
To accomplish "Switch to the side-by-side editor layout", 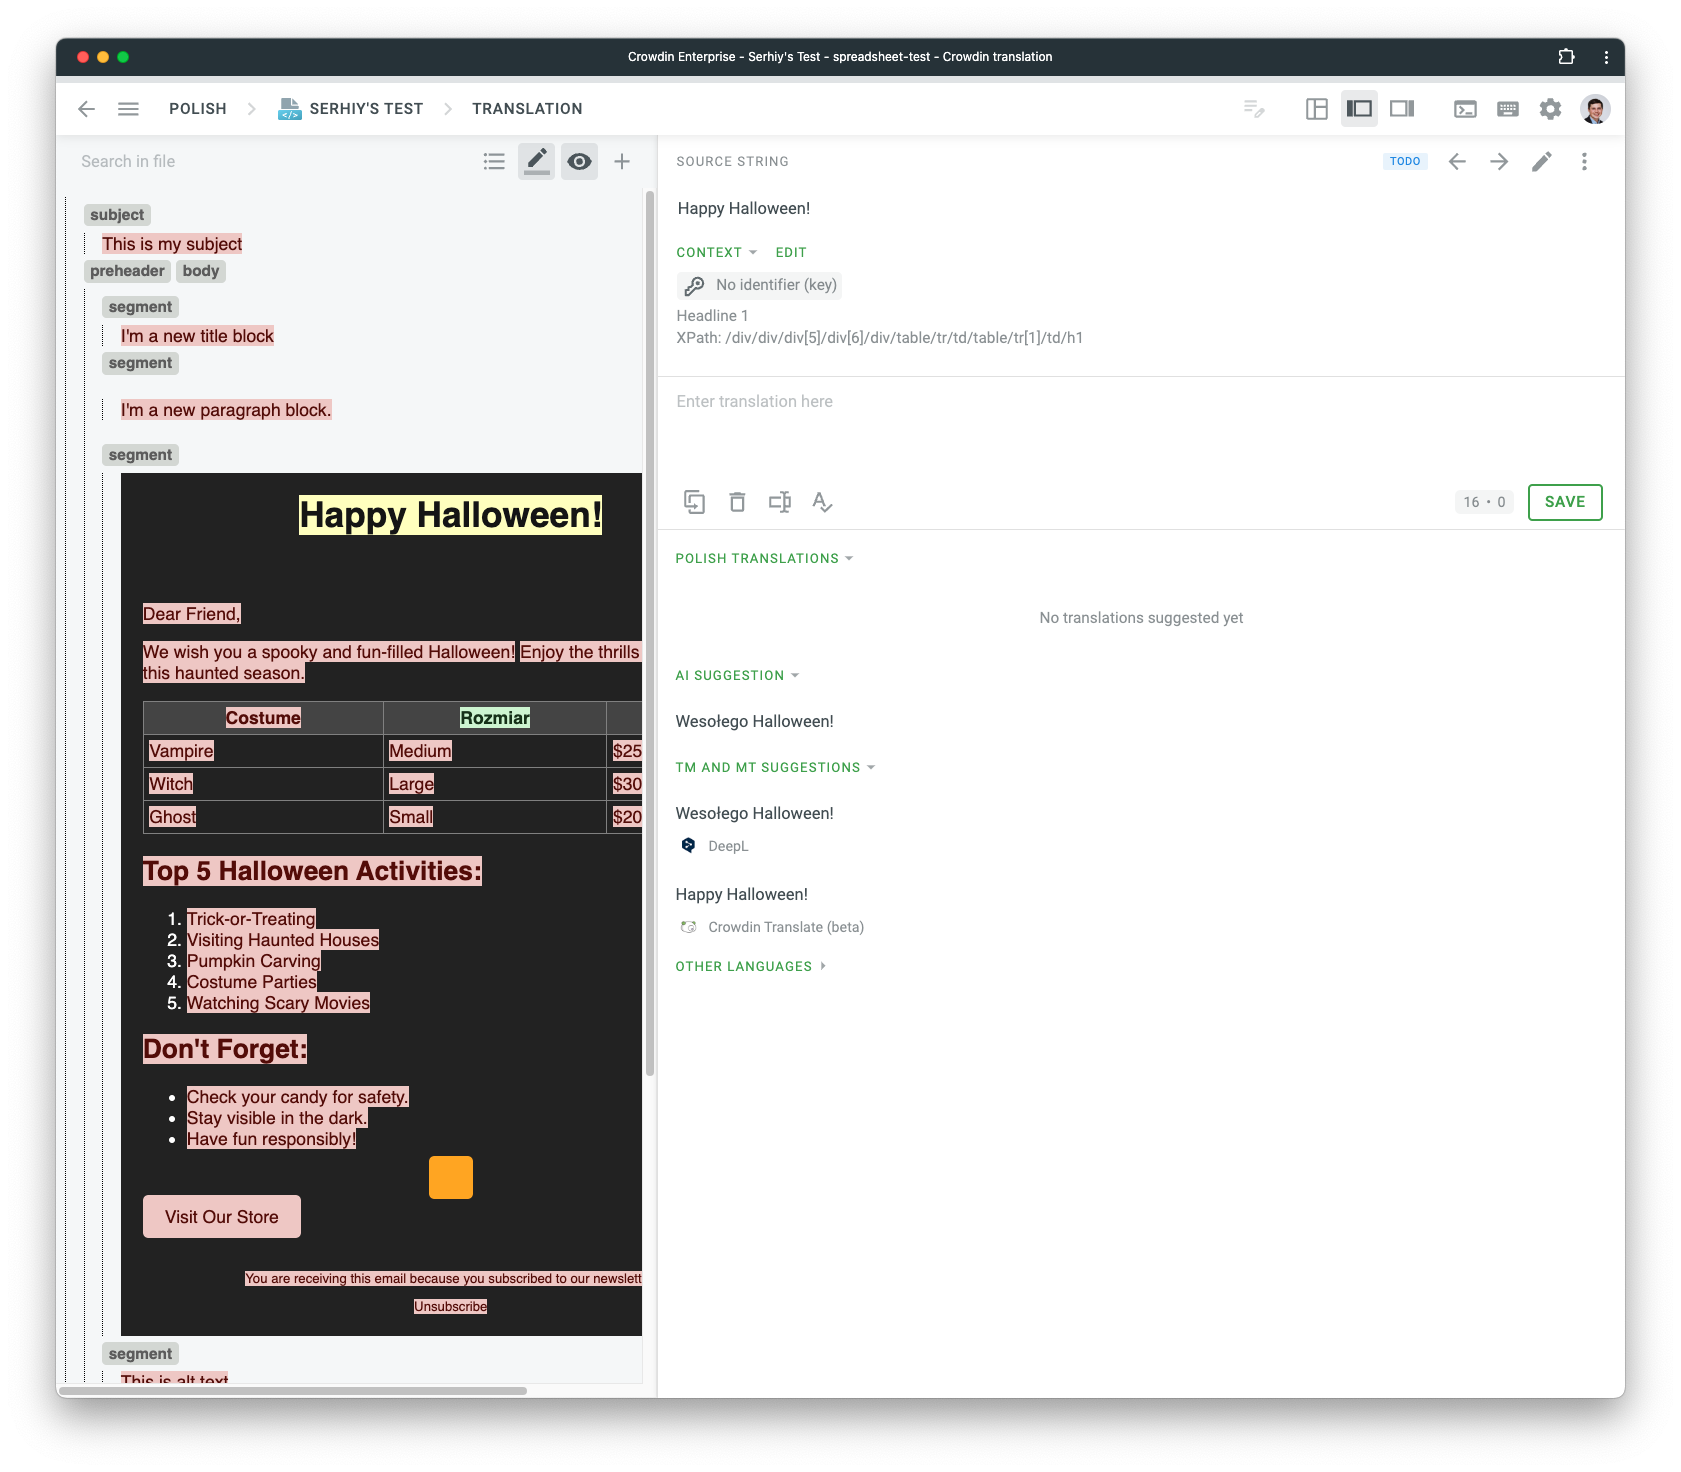I will tap(1317, 109).
